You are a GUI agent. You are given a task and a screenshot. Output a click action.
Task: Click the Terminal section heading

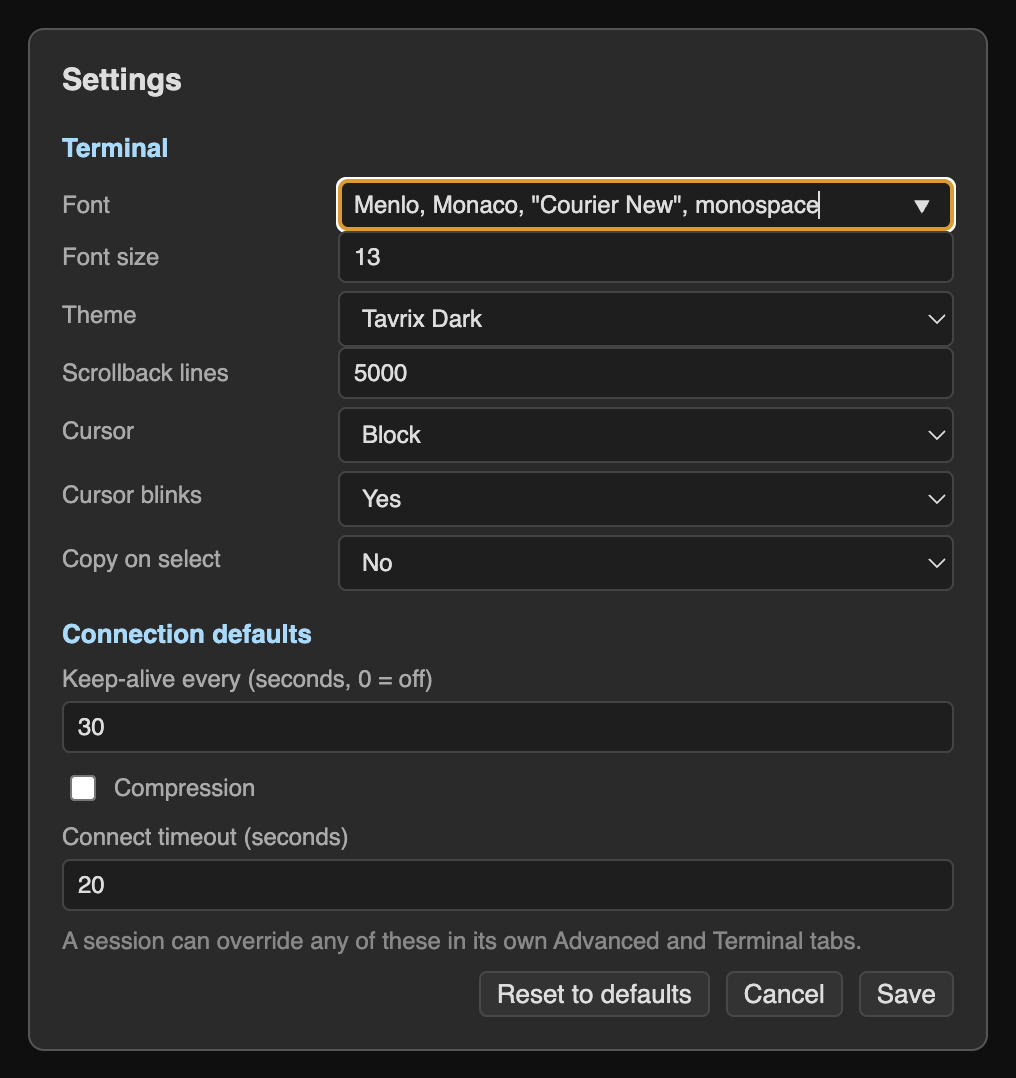pos(115,148)
